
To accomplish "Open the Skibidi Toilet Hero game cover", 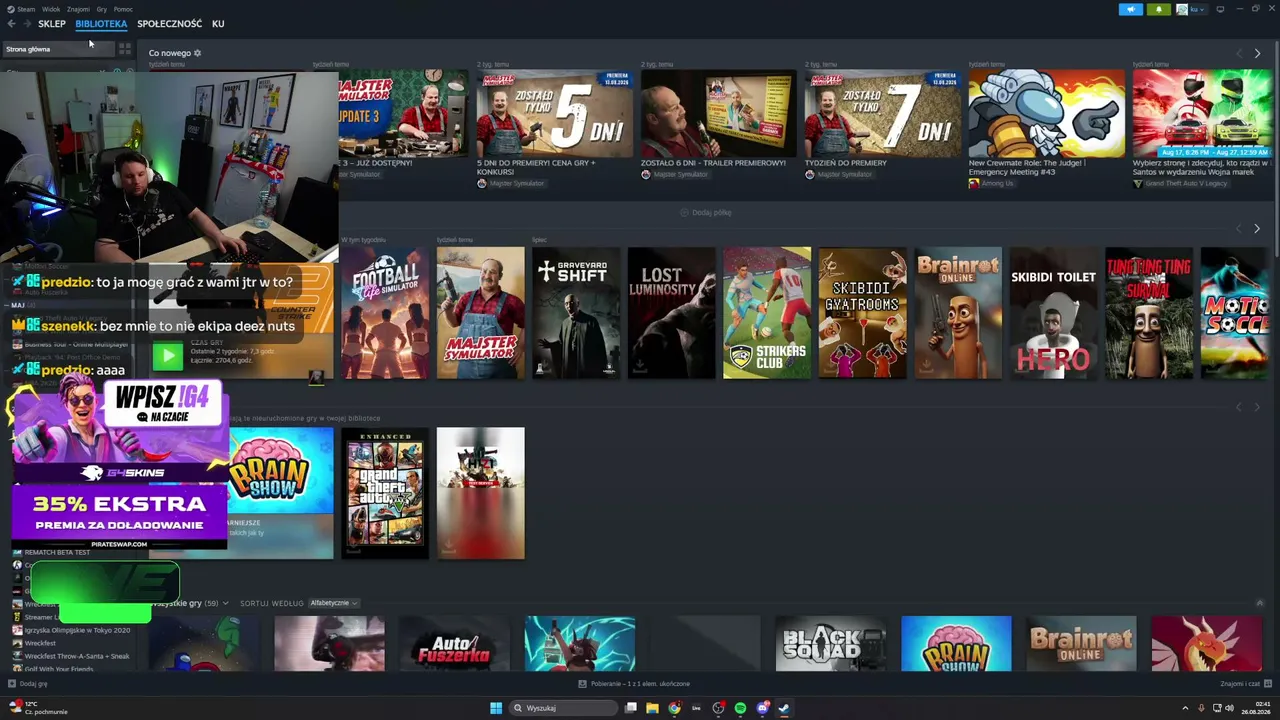I will (1054, 313).
